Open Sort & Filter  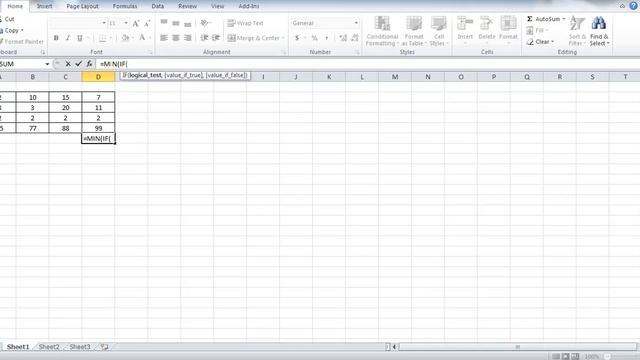pos(578,31)
